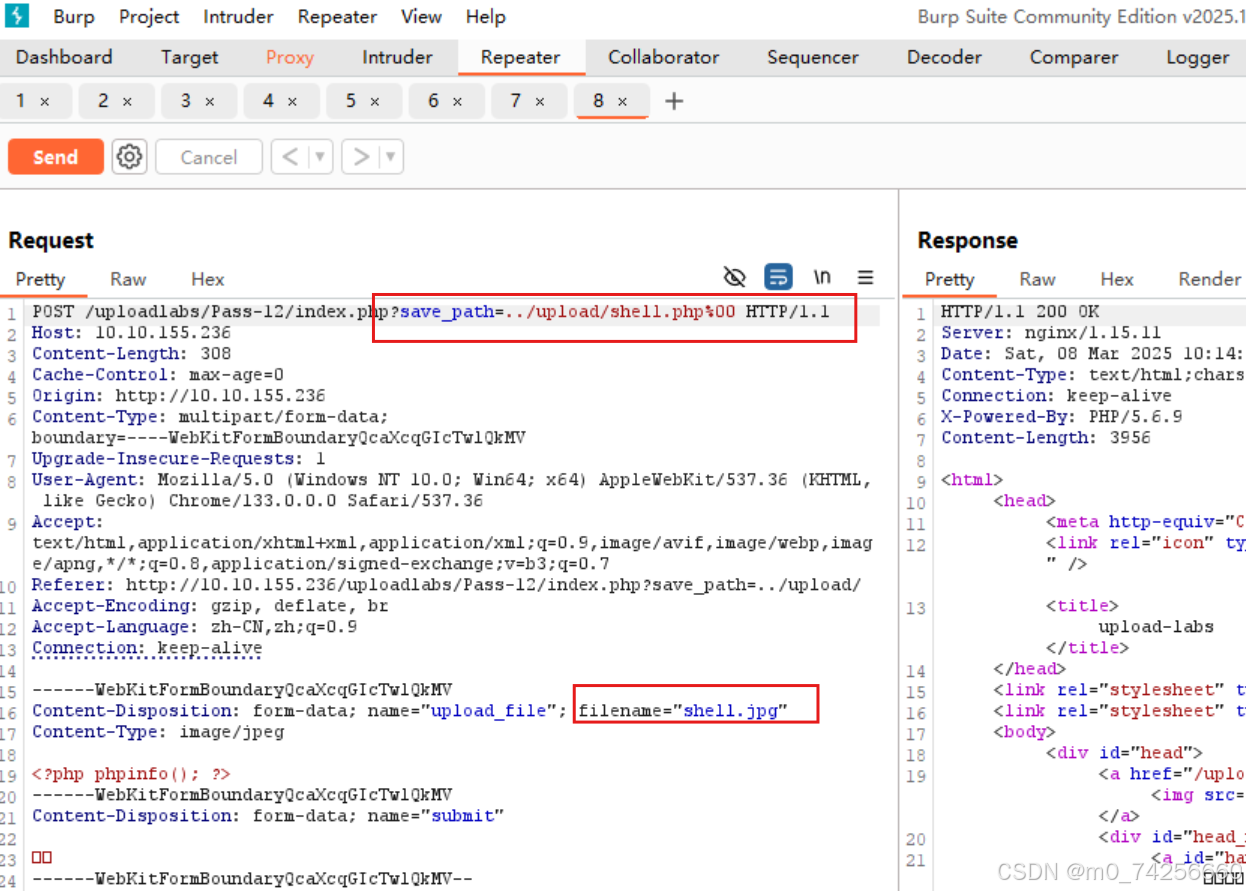Open the forward history dropdown arrow
The image size is (1246, 891).
[391, 157]
